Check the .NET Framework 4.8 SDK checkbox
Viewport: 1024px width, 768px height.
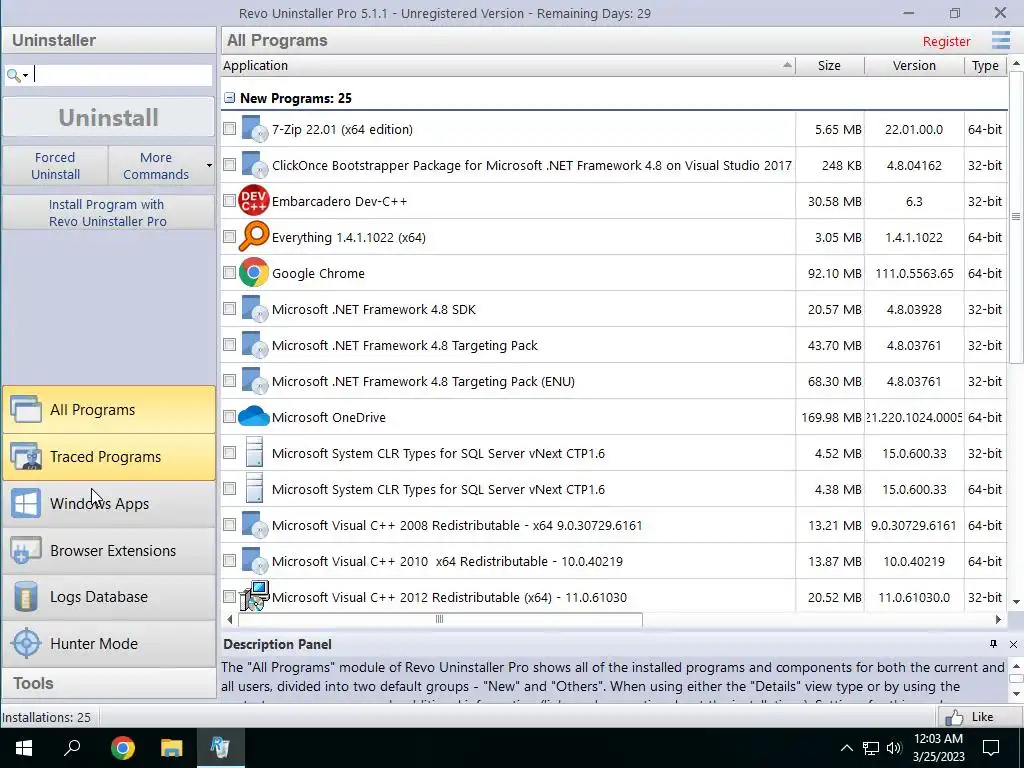[x=229, y=308]
